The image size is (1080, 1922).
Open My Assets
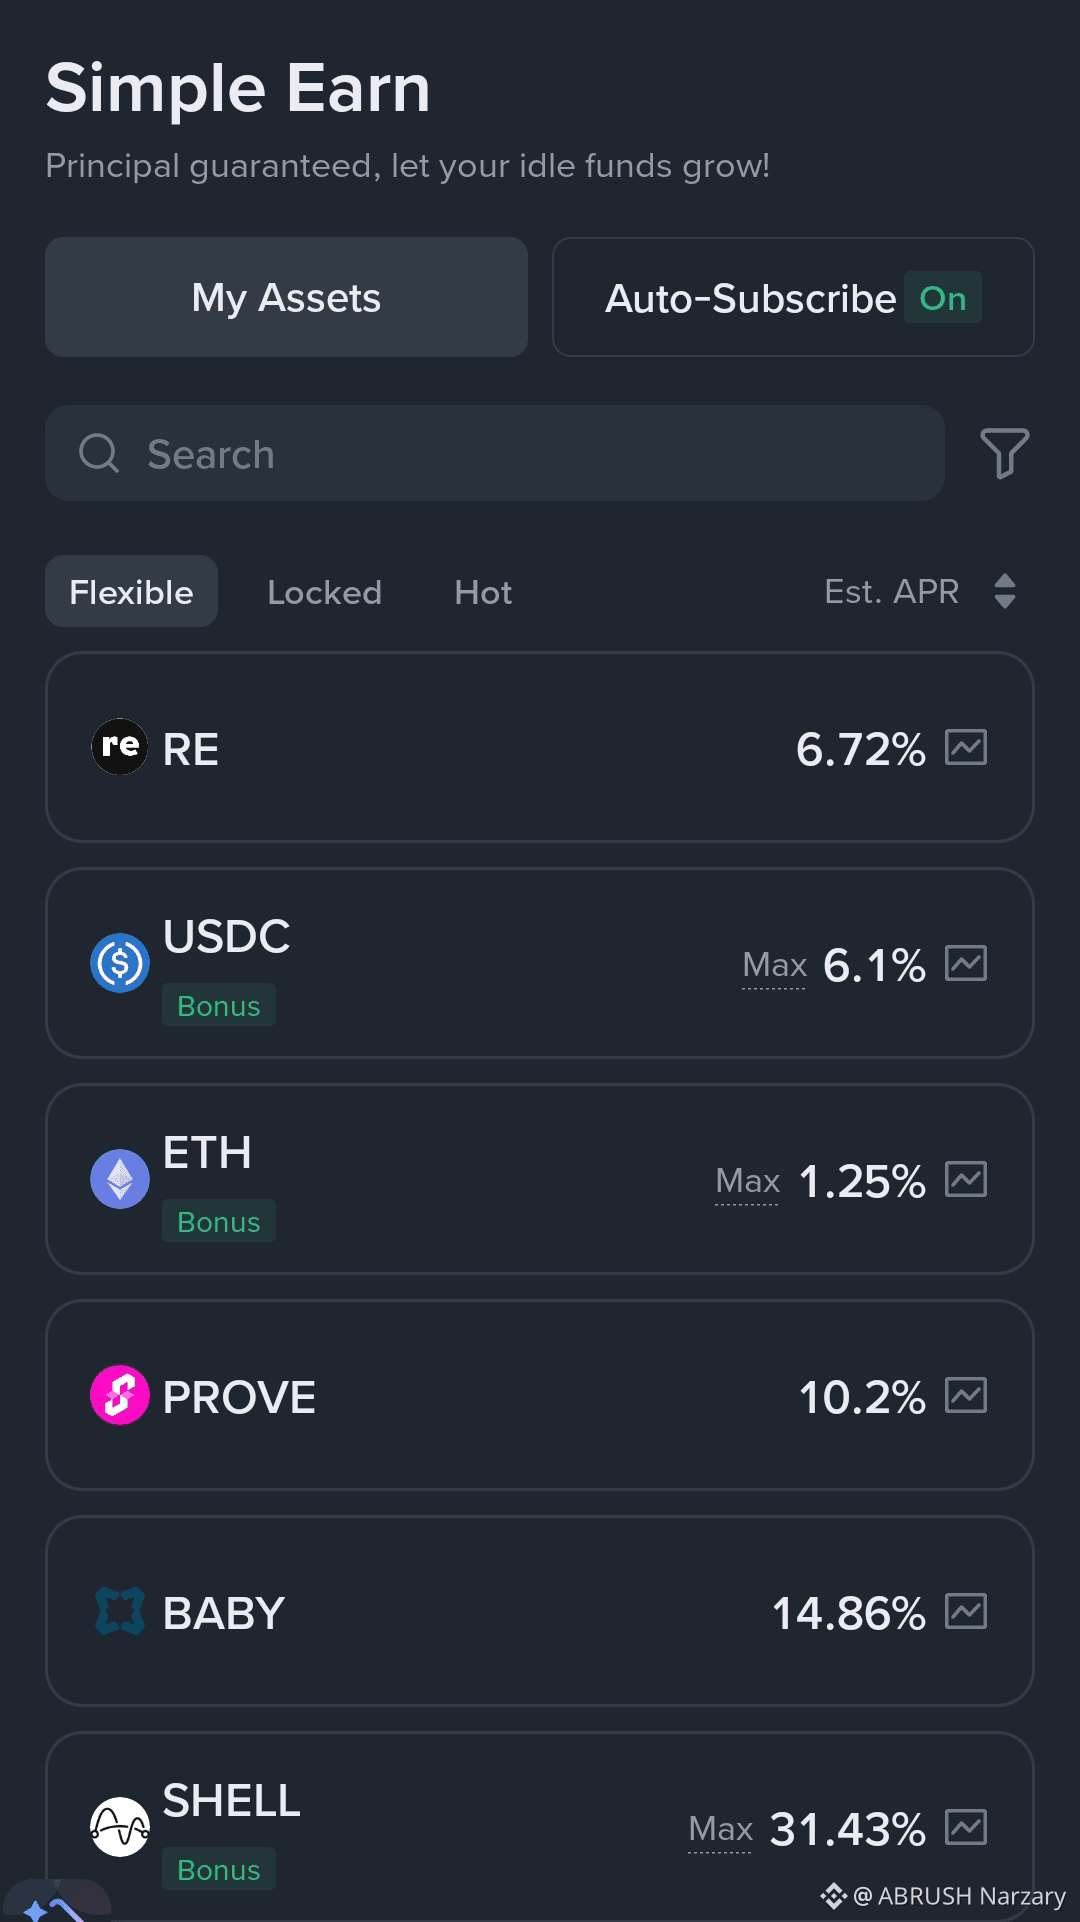(x=286, y=297)
